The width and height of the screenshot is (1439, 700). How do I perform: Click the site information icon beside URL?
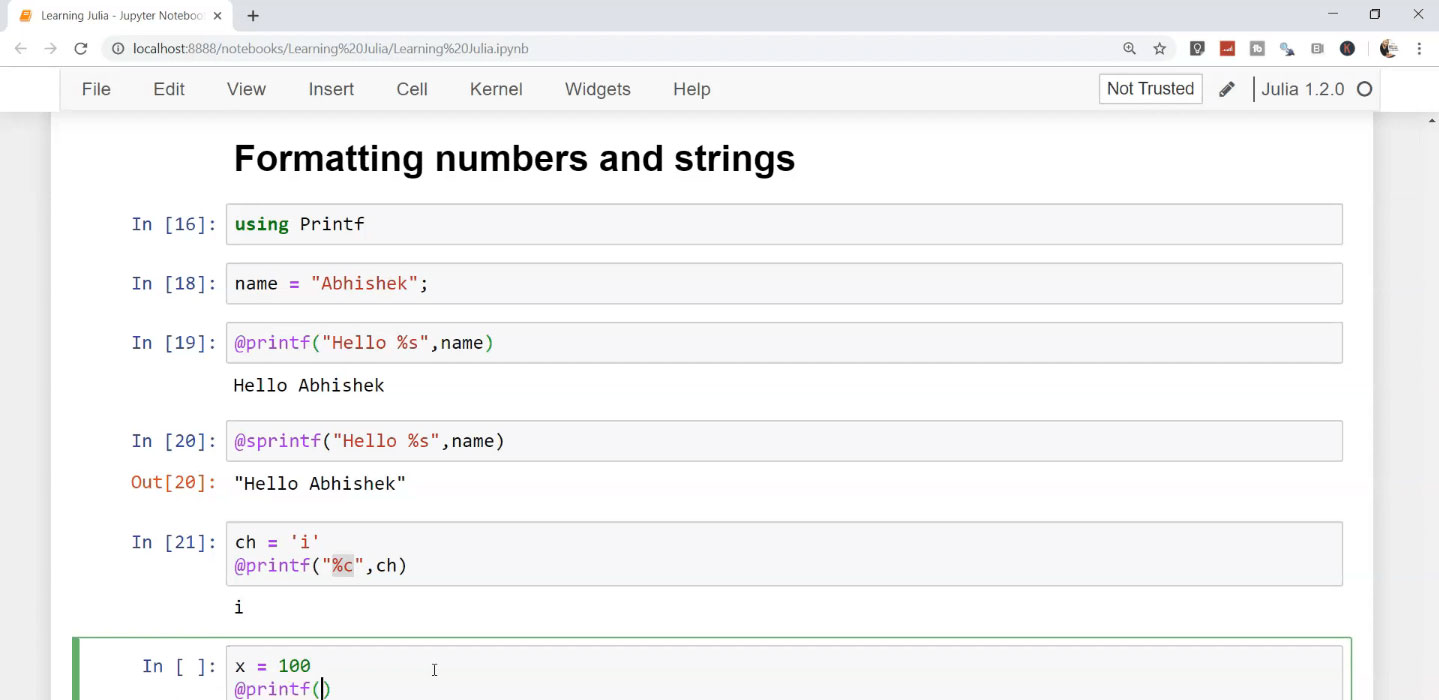(x=117, y=48)
